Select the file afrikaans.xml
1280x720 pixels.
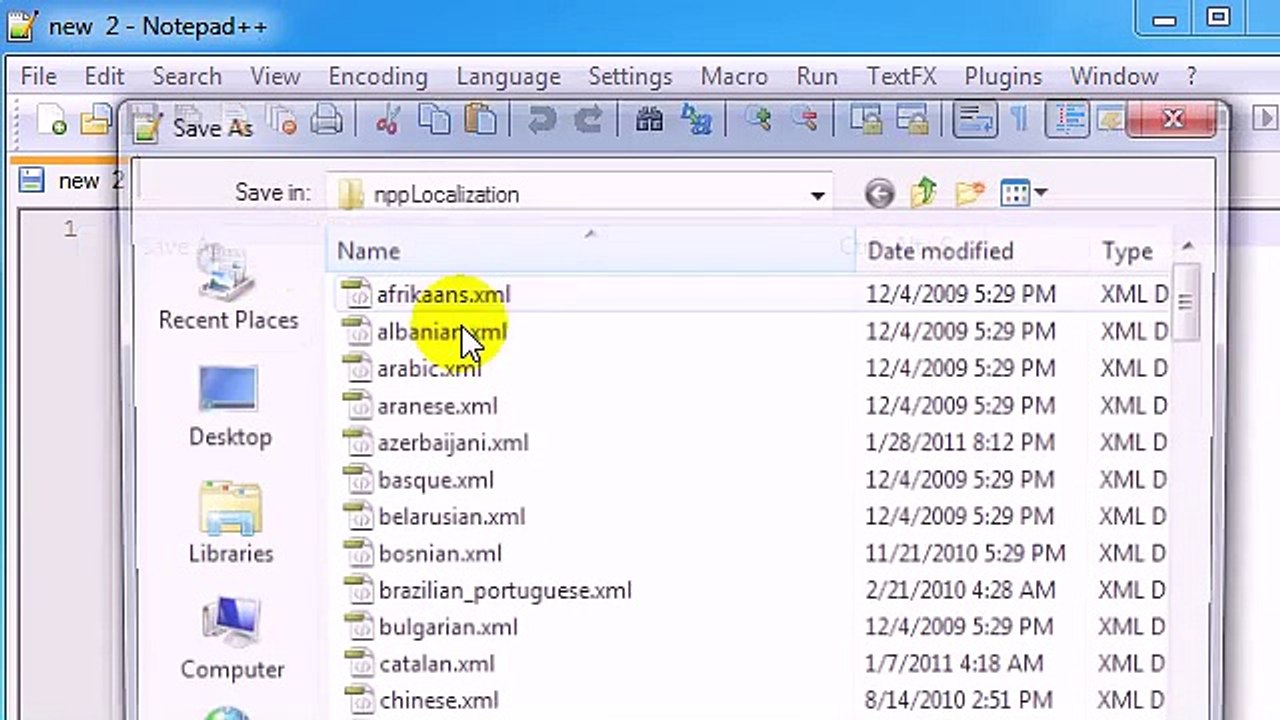[x=444, y=294]
